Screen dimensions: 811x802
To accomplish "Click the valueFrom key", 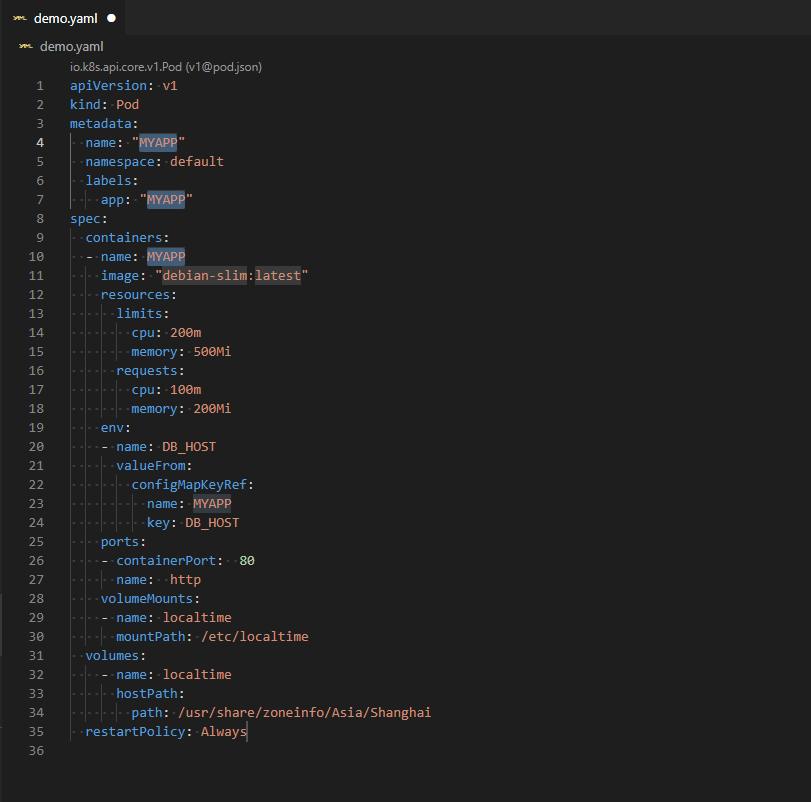I will [153, 465].
